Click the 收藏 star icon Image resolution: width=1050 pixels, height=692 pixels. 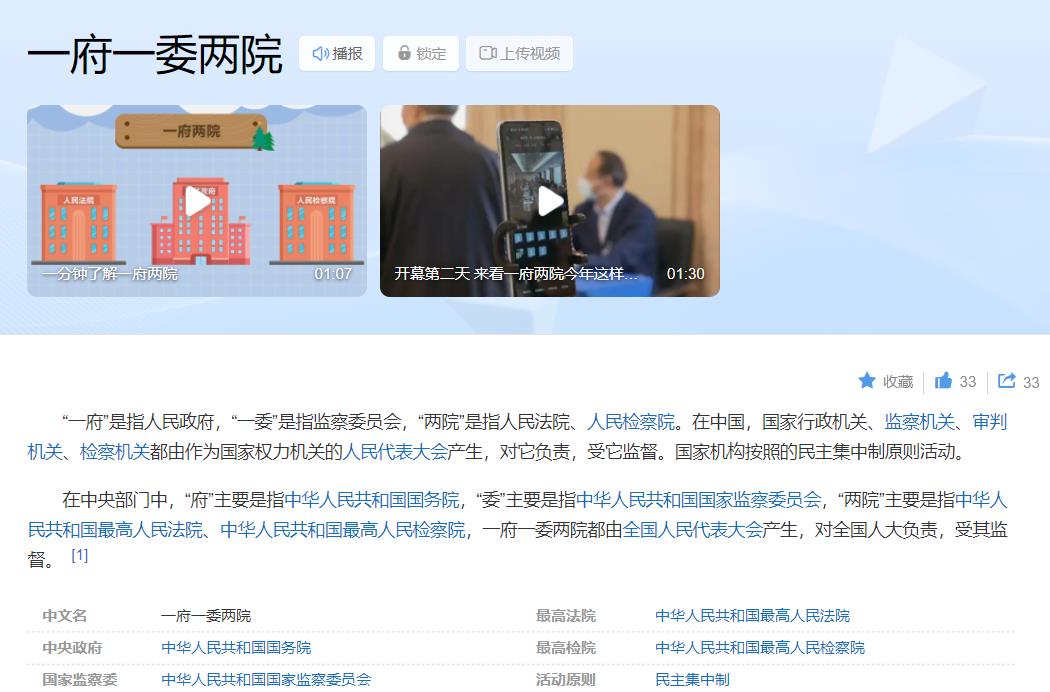[867, 381]
